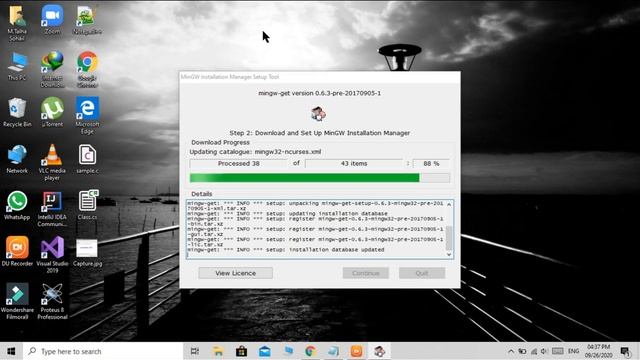Open the taskbar clock and date
The width and height of the screenshot is (640, 360).
point(598,351)
